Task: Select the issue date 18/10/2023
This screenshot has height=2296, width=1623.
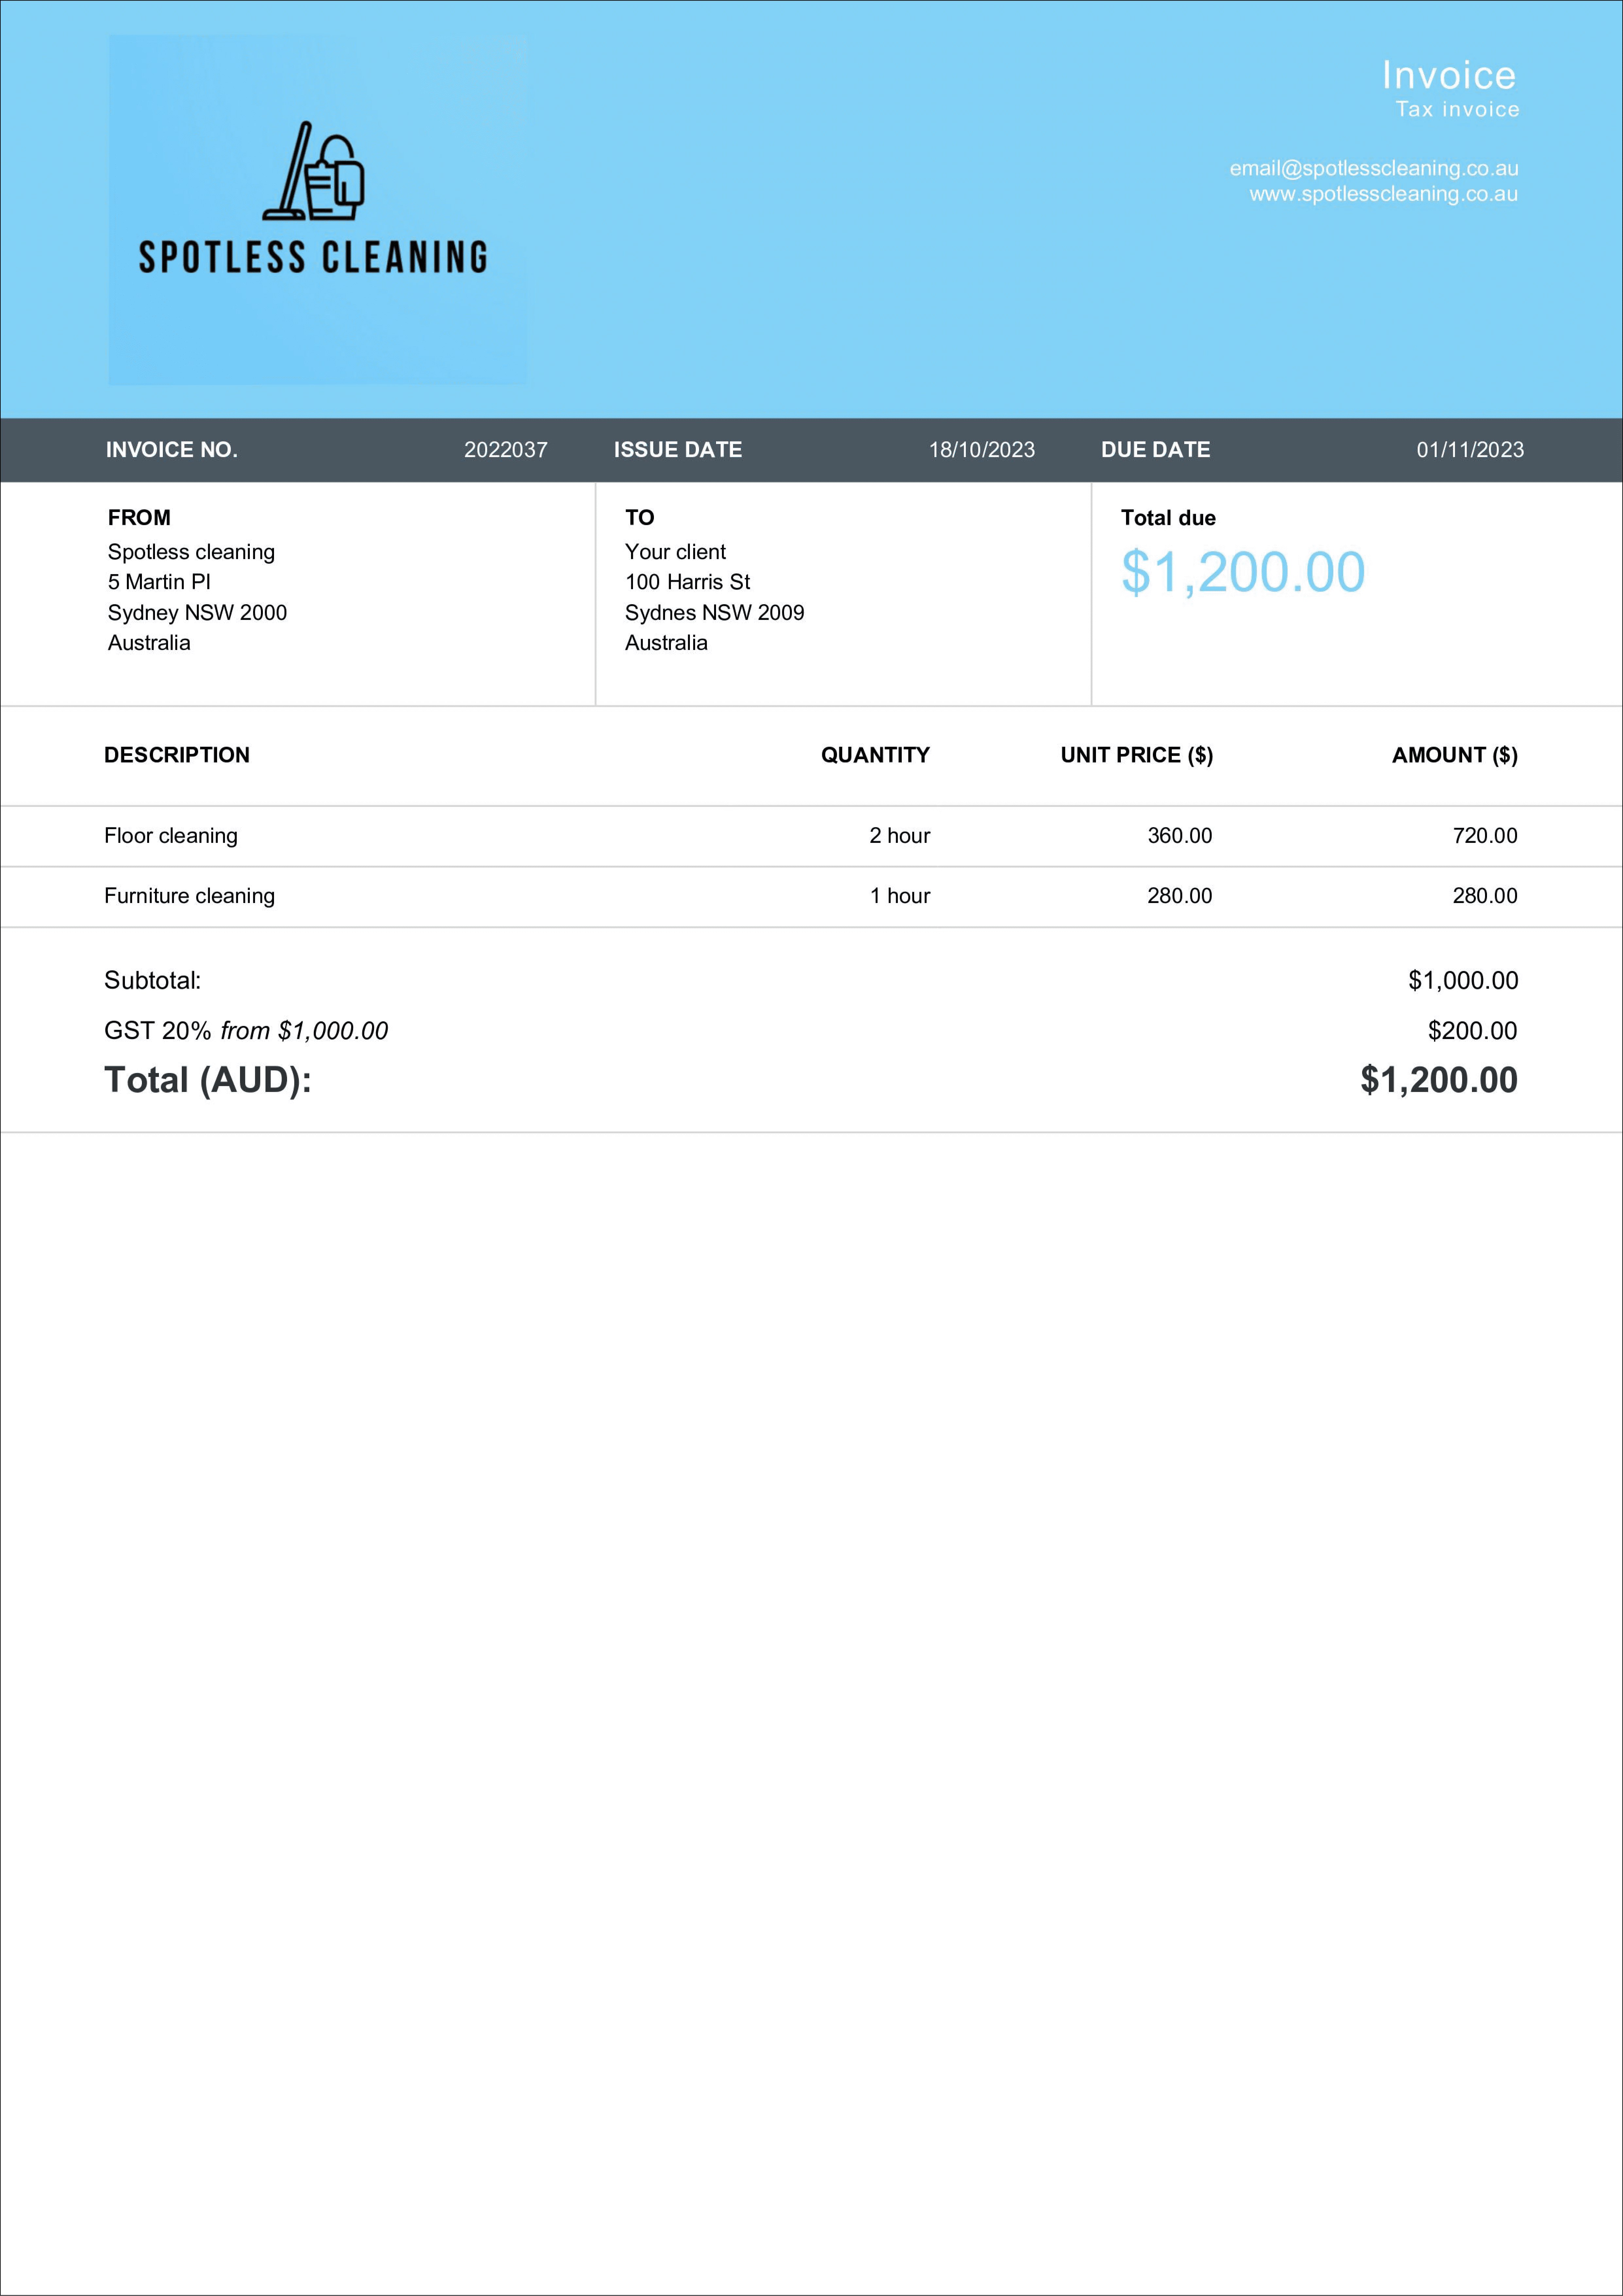Action: point(982,450)
